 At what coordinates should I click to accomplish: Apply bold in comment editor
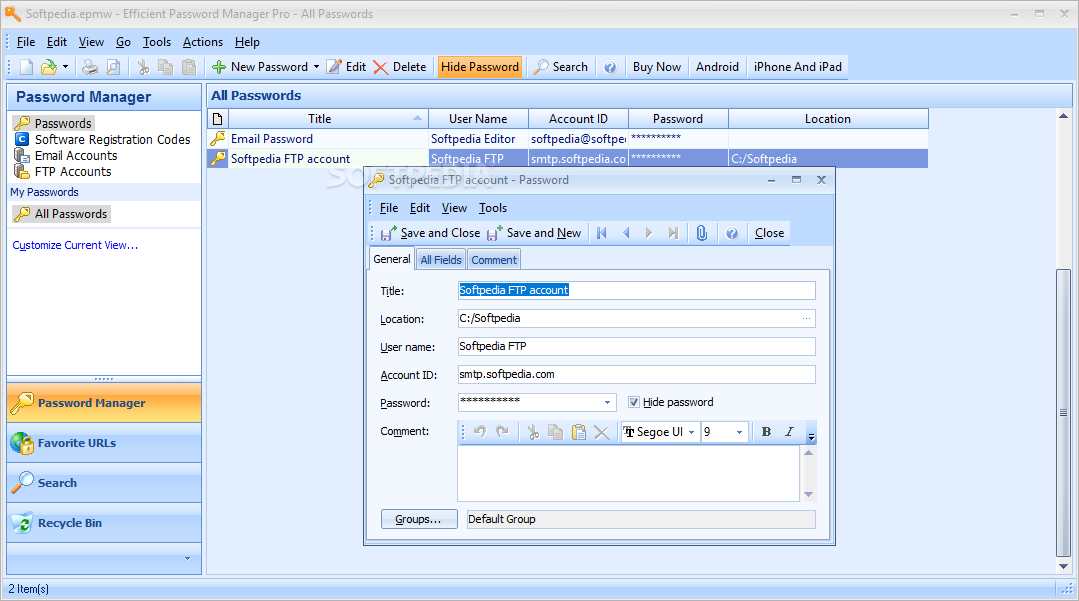pyautogui.click(x=766, y=432)
